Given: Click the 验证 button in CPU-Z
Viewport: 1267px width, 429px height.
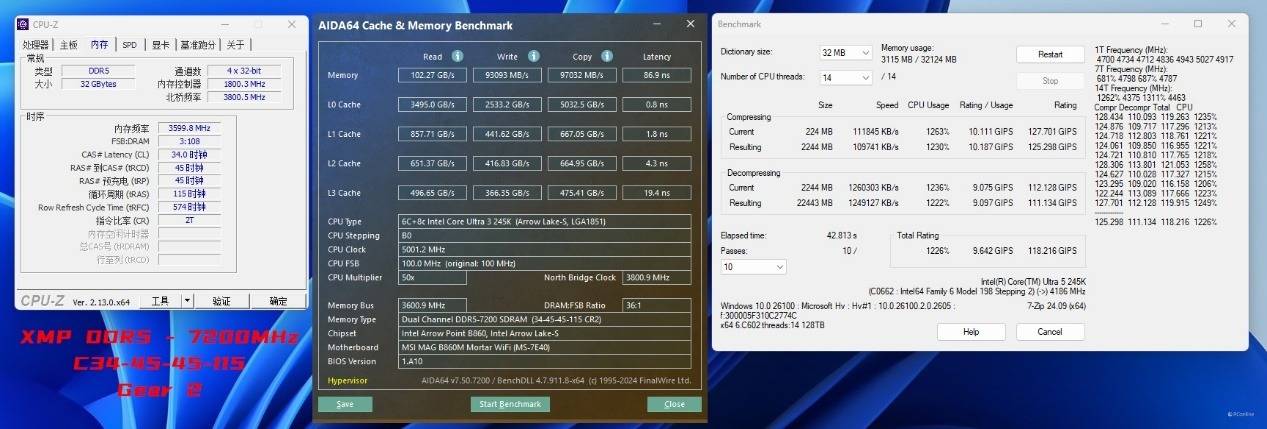Looking at the screenshot, I should click(221, 300).
